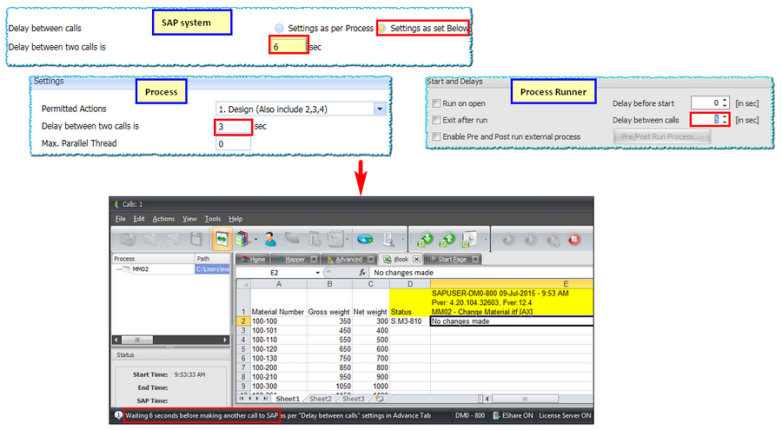Click the gray Run-with-check icon

[531, 239]
